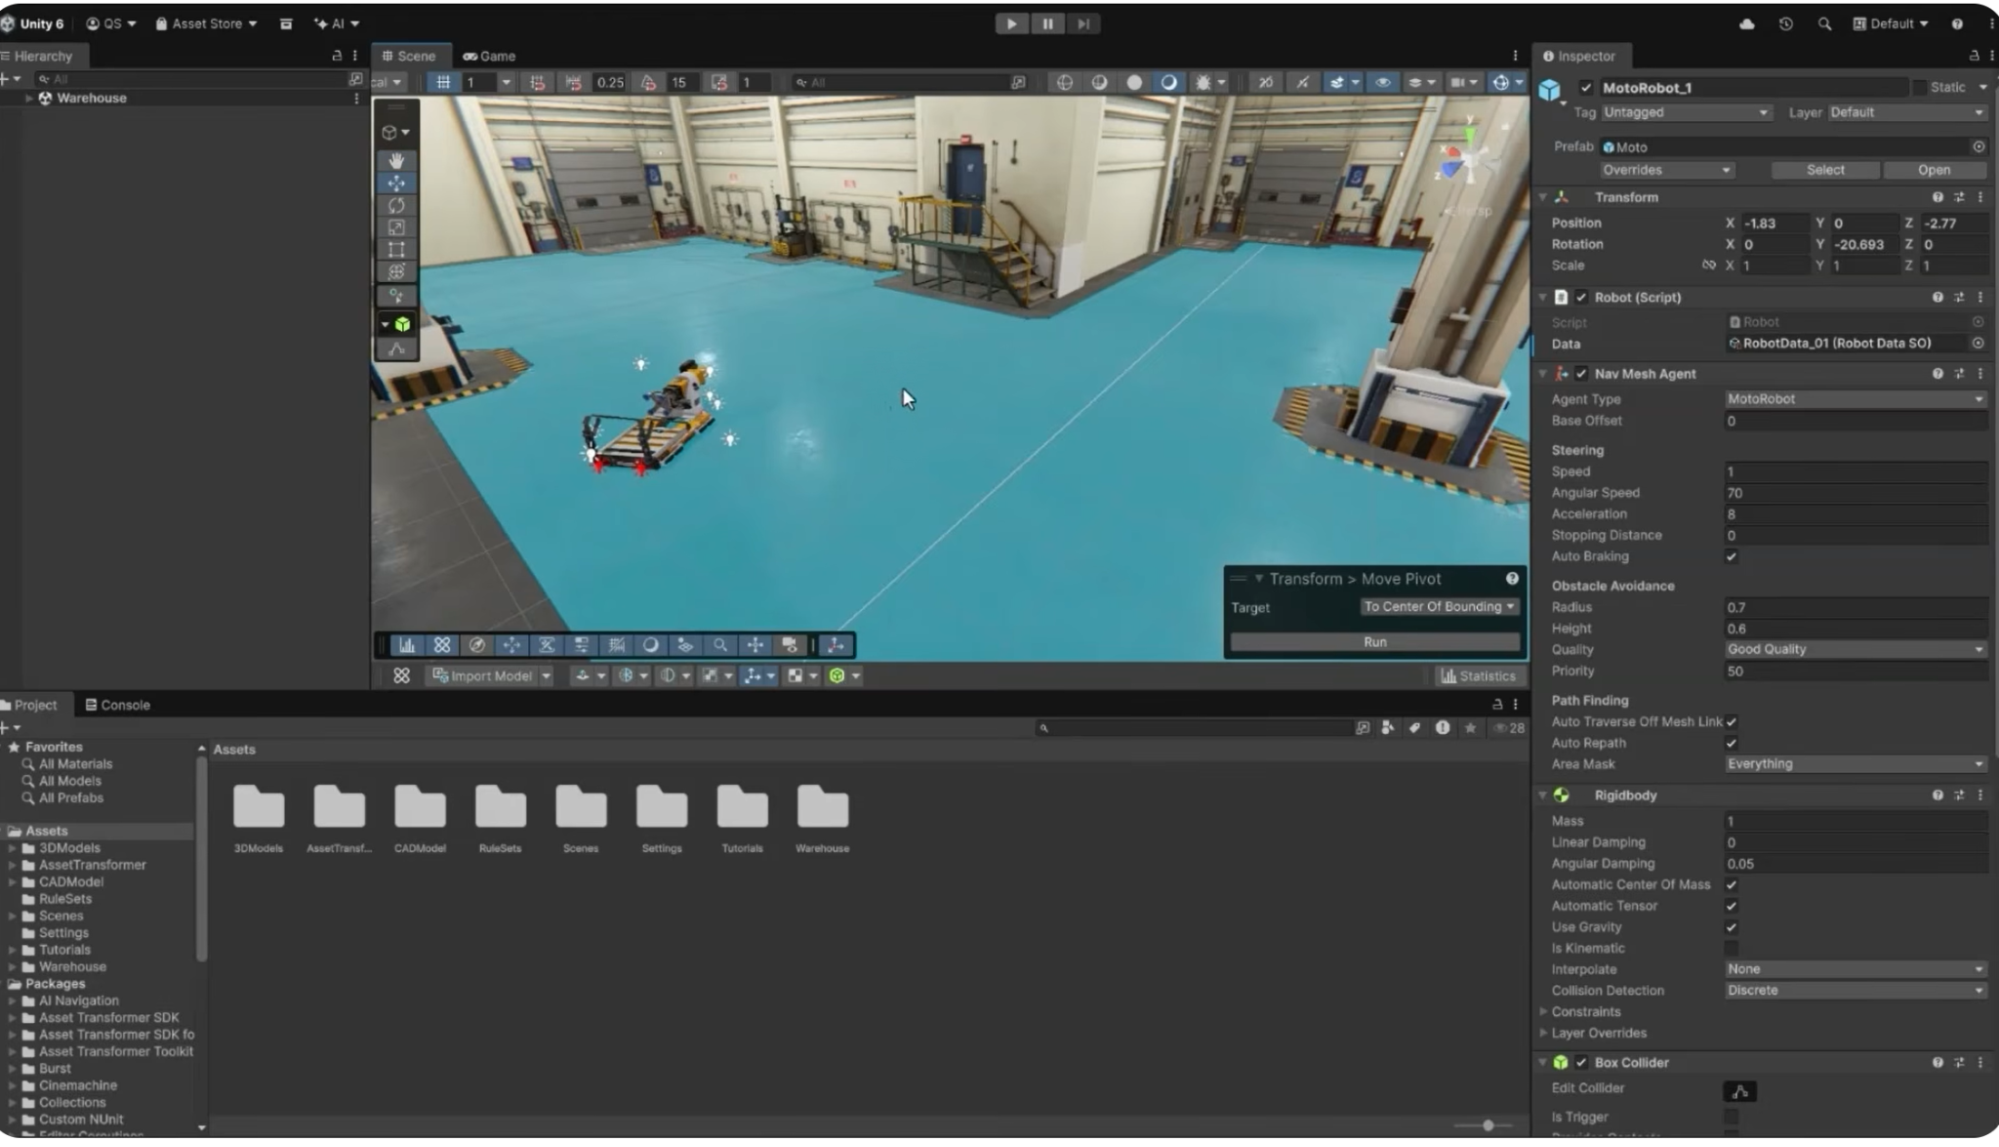
Task: Open version history clock icon
Action: point(1785,23)
